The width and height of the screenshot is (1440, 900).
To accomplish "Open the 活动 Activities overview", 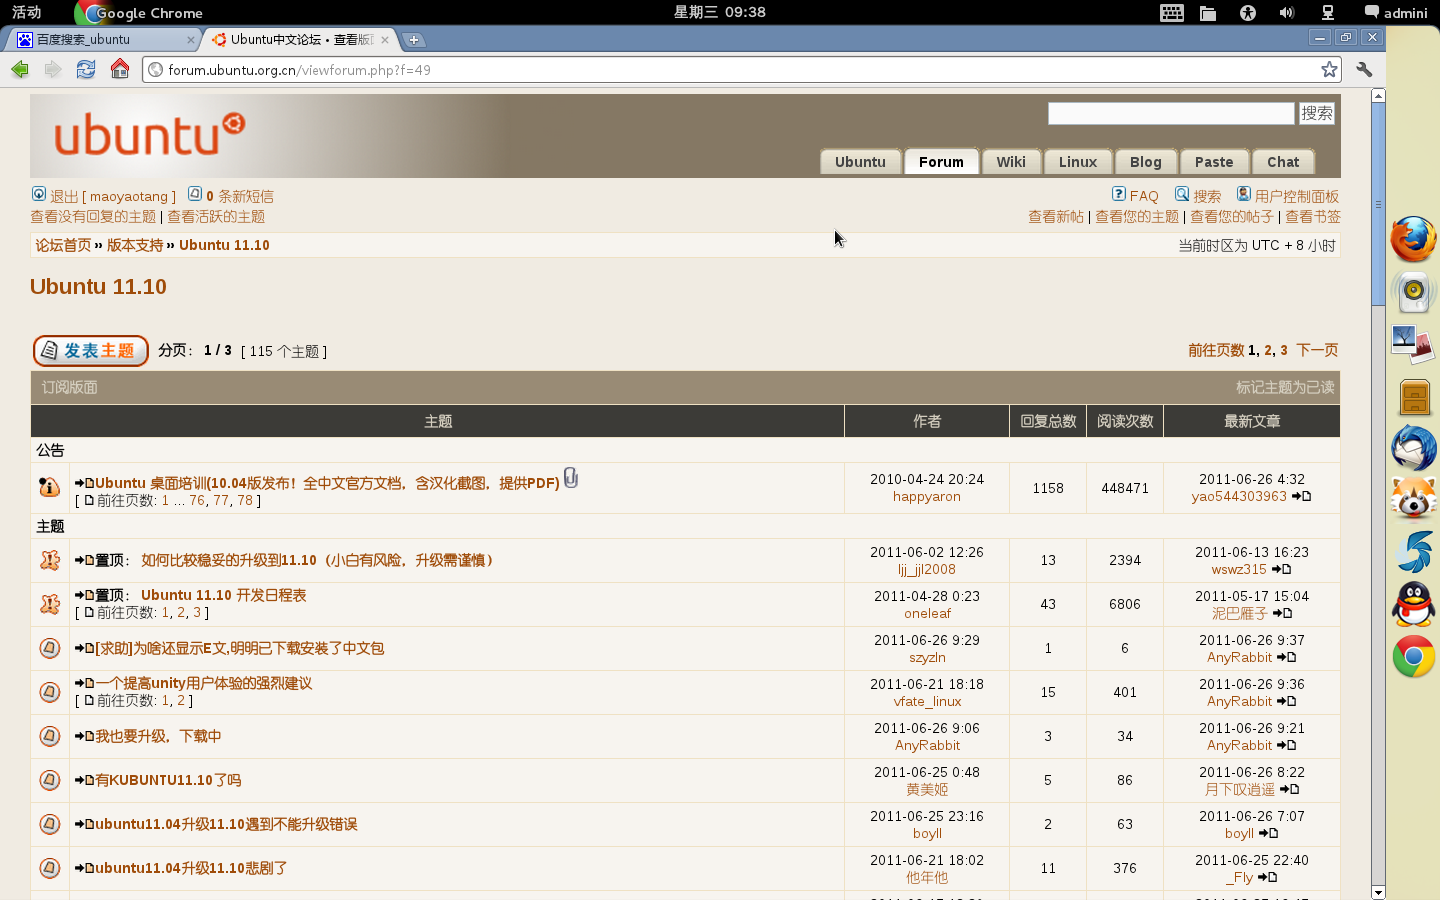I will pyautogui.click(x=27, y=12).
